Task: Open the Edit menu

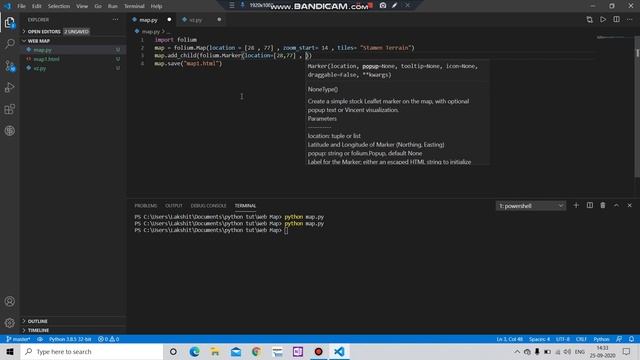Action: click(x=37, y=6)
